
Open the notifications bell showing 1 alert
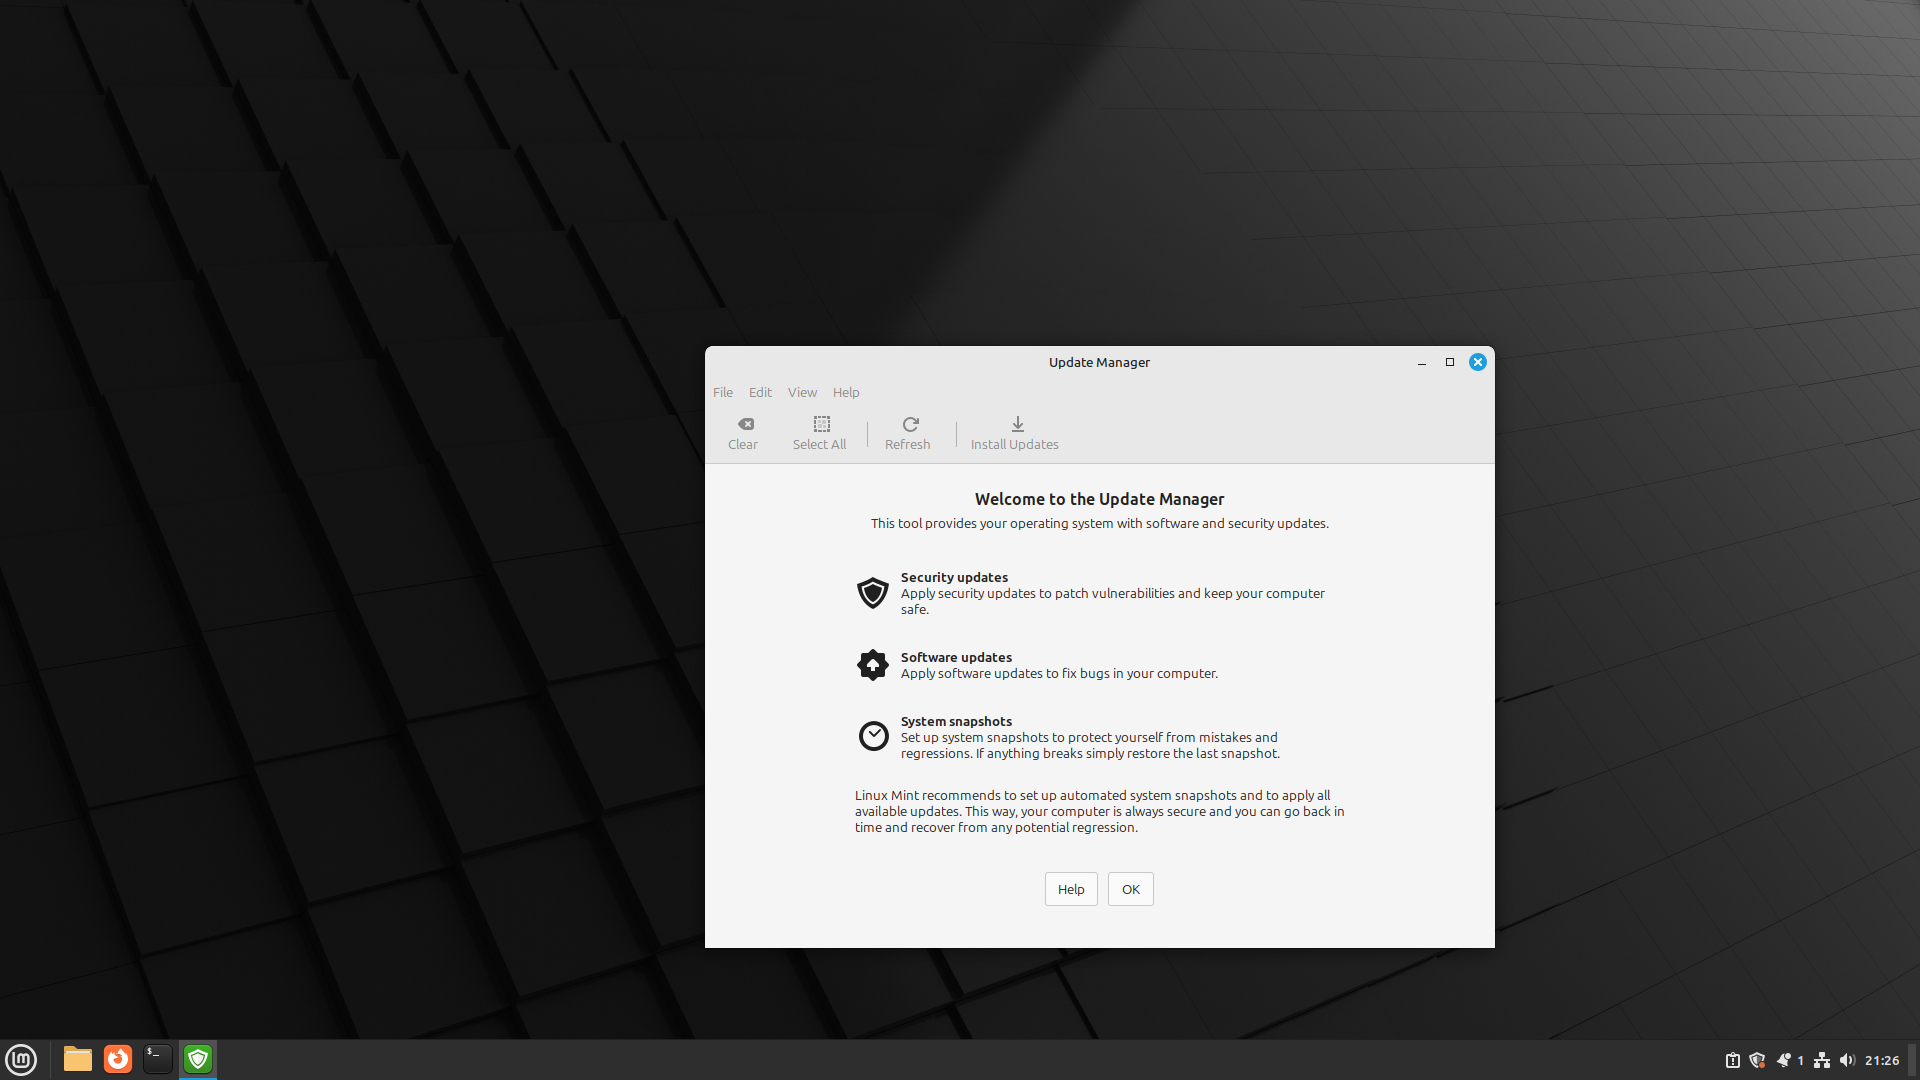(x=1786, y=1060)
